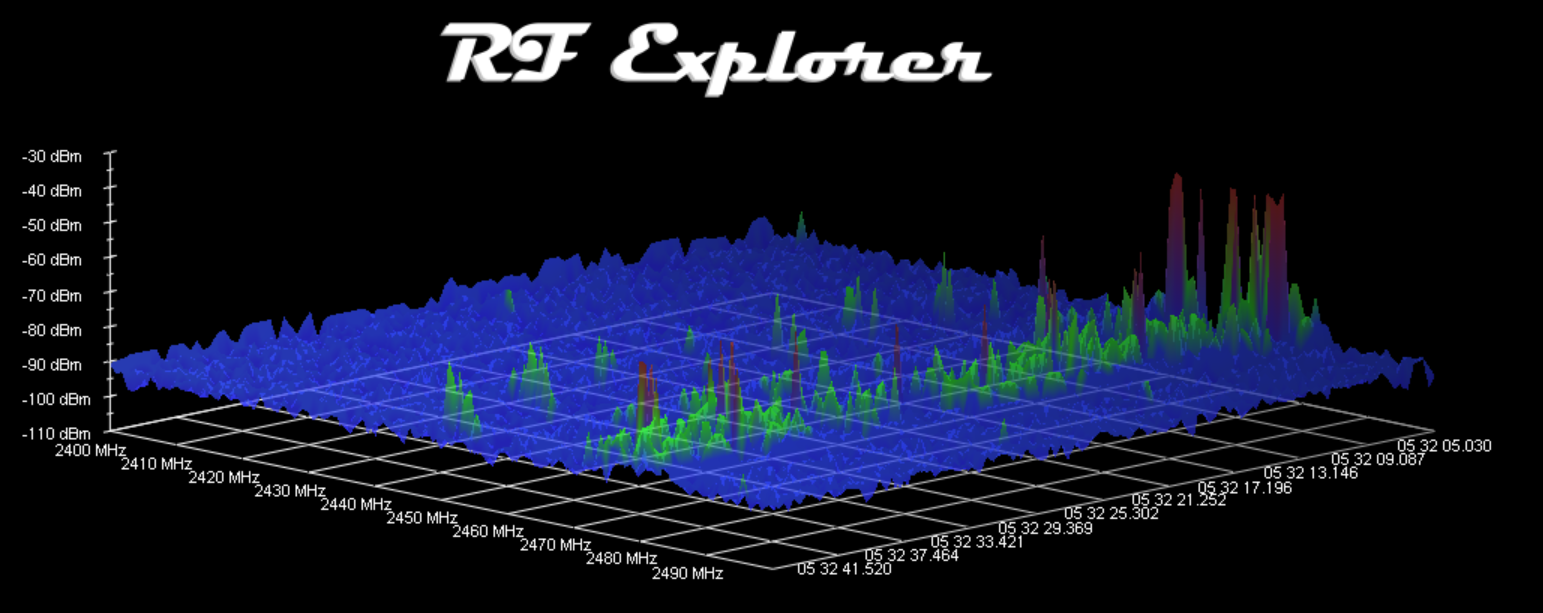The height and width of the screenshot is (613, 1543).
Task: Click the 05 32 13.146 time label
Action: point(1312,473)
